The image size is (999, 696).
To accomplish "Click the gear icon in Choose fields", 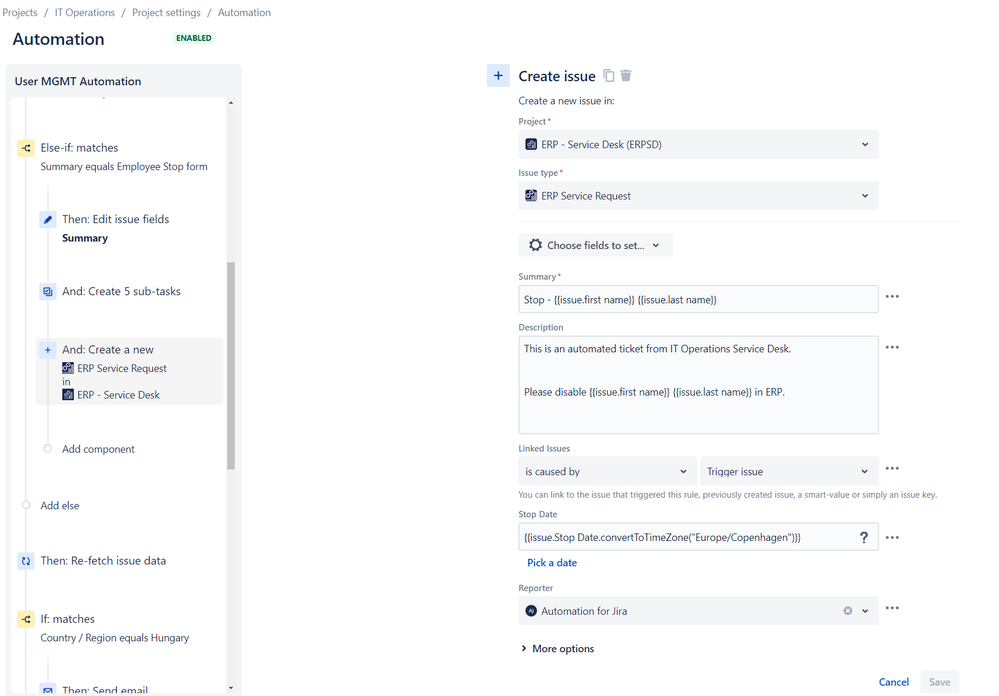I will (x=535, y=245).
